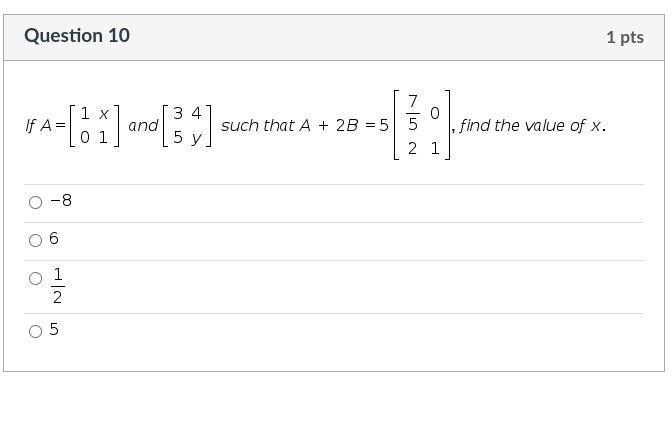
Task: Click the 'If A =' text
Action: [x=44, y=126]
